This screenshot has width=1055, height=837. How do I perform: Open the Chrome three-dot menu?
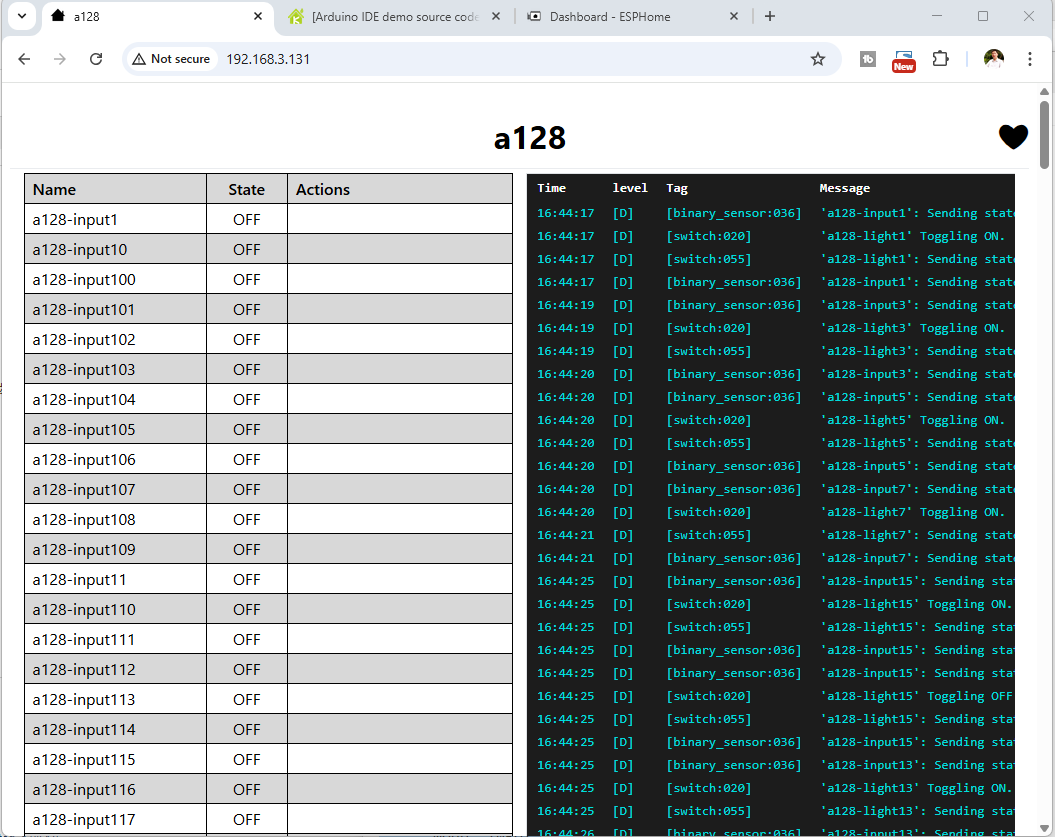pos(1030,59)
